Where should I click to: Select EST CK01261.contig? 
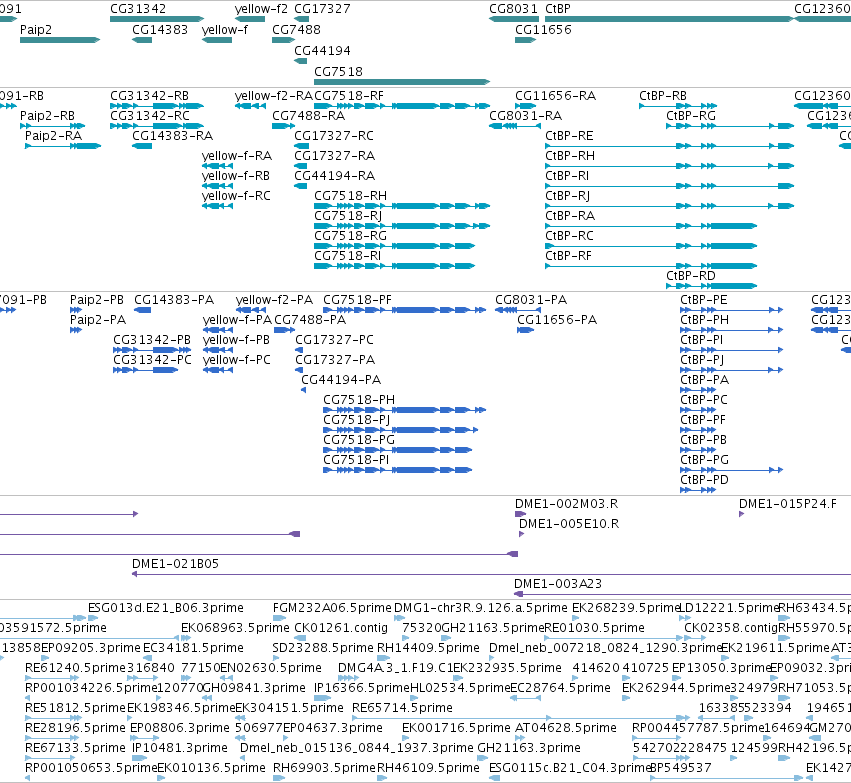341,628
